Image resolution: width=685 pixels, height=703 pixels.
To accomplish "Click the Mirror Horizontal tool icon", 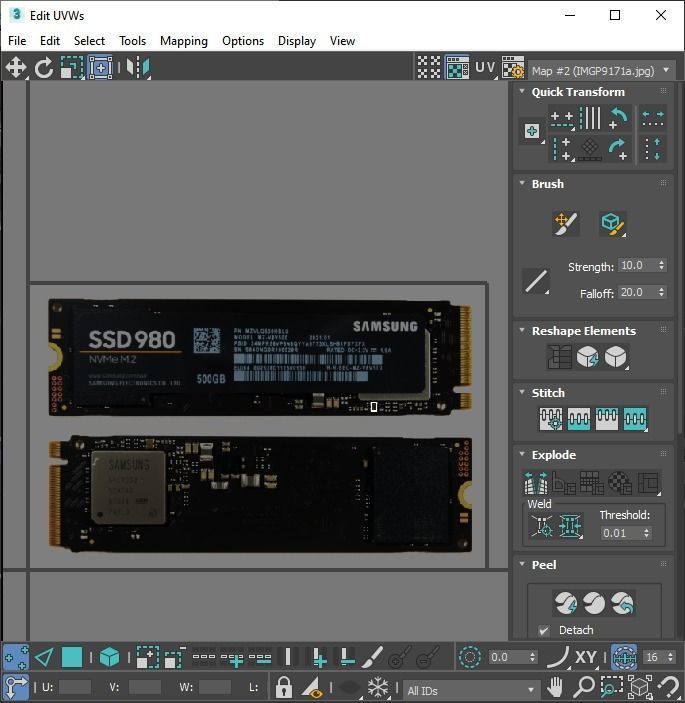I will (139, 68).
